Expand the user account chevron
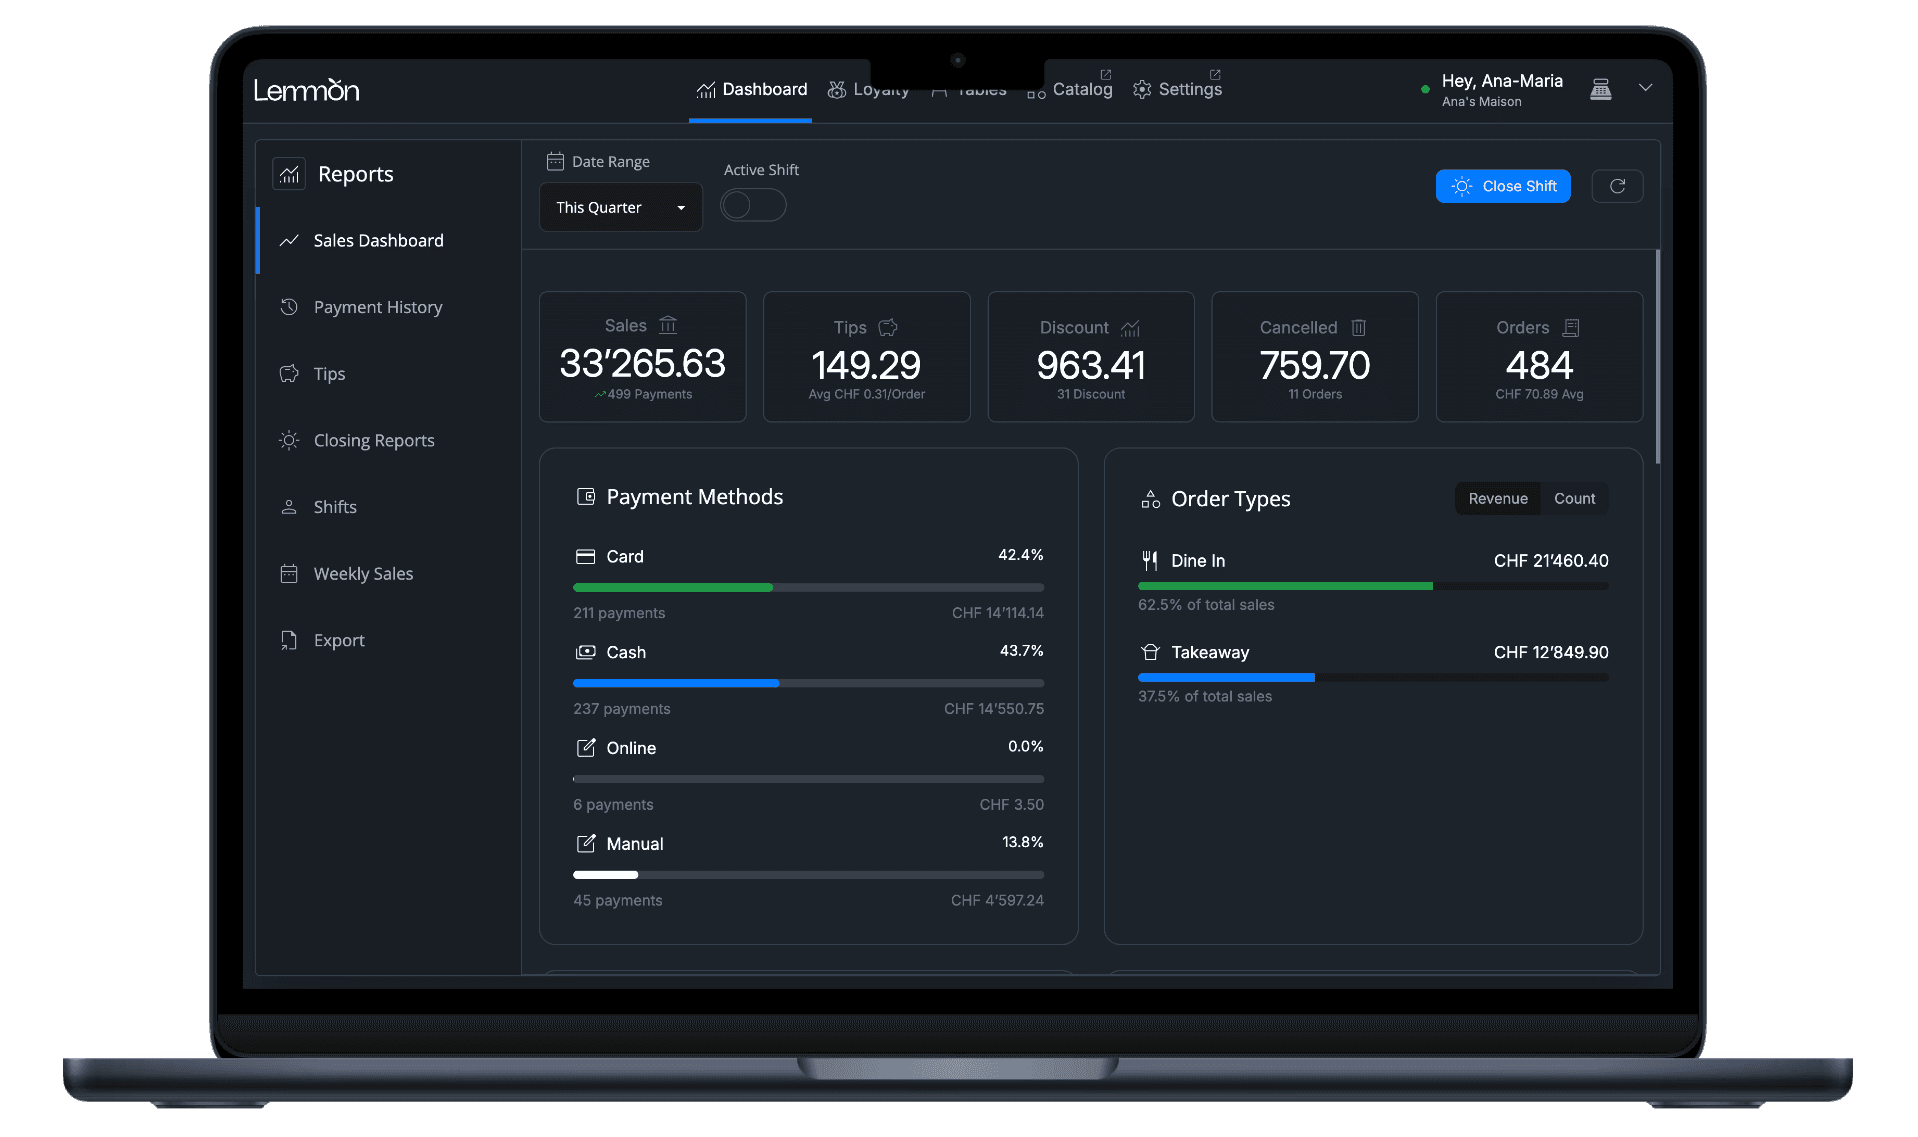 [x=1645, y=88]
